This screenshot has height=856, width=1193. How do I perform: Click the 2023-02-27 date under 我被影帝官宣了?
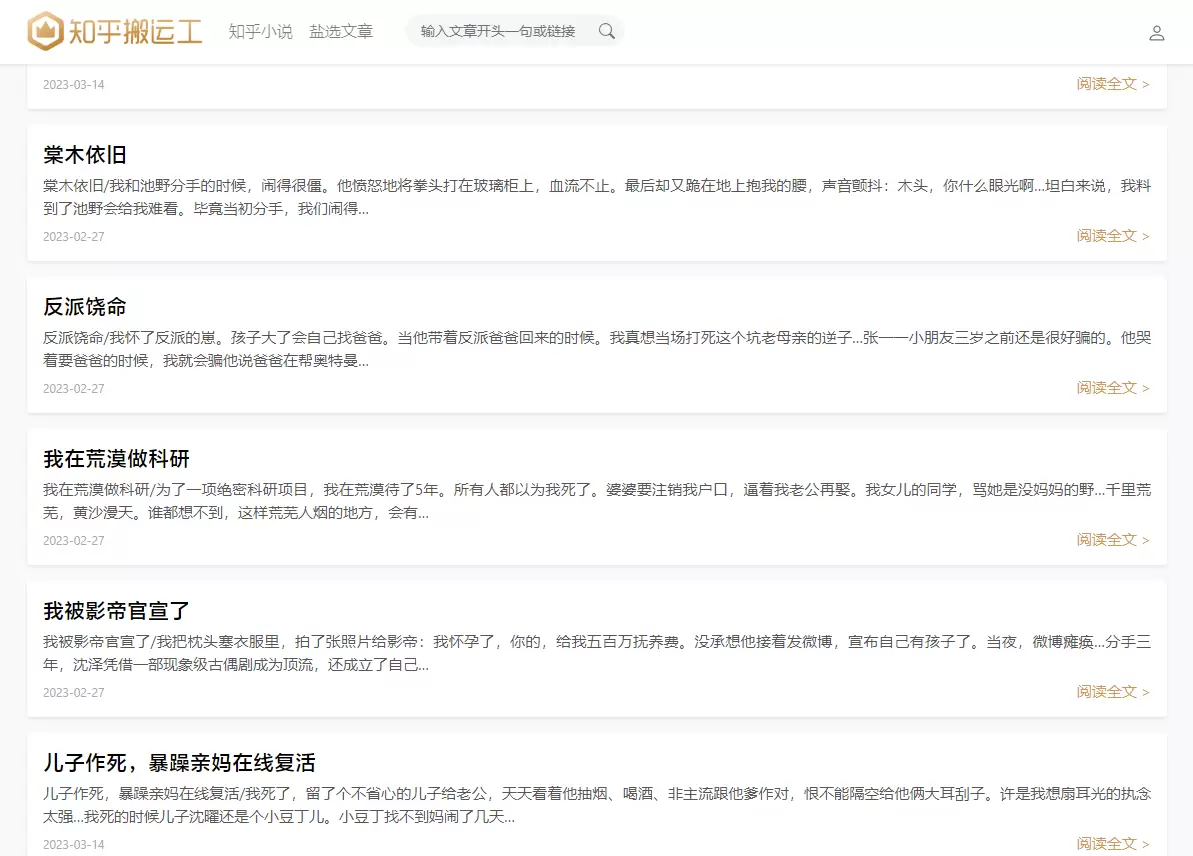tap(74, 692)
